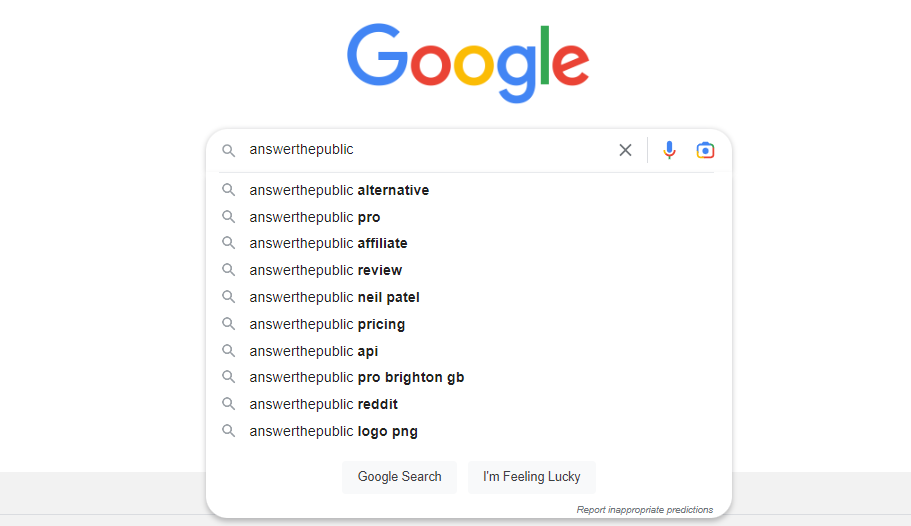911x526 pixels.
Task: Pick the 'answerthepublic review' suggestion
Action: 325,270
